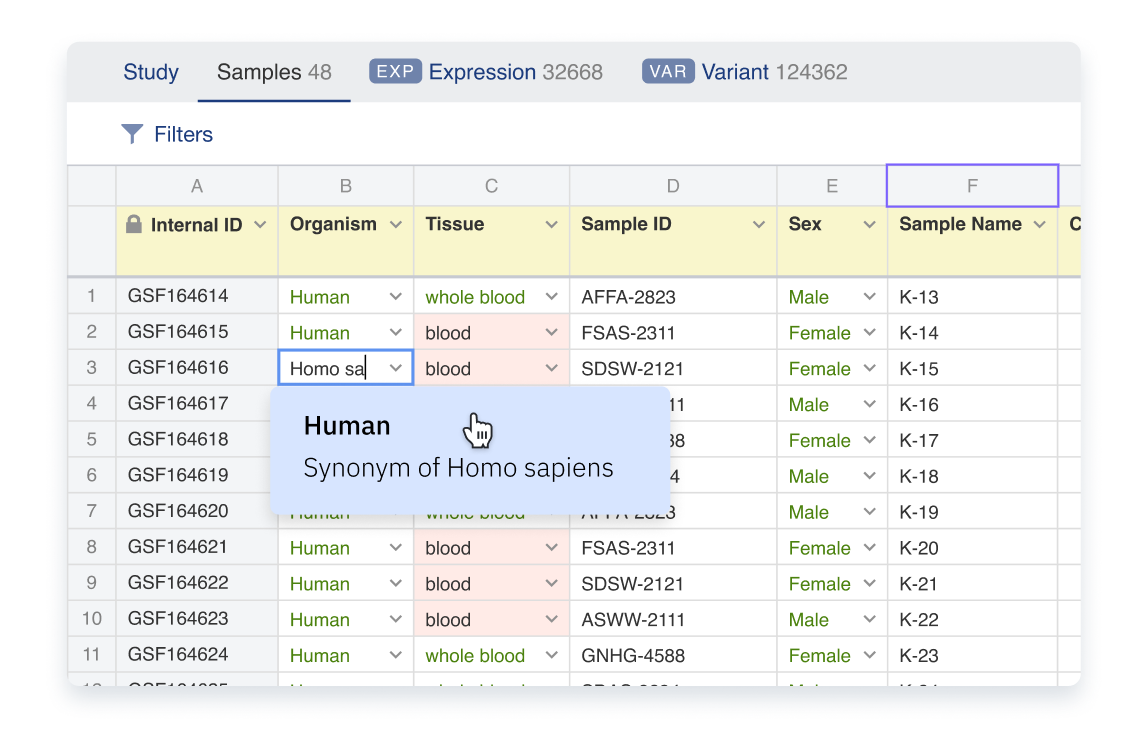
Task: Select column F header
Action: pyautogui.click(x=972, y=186)
